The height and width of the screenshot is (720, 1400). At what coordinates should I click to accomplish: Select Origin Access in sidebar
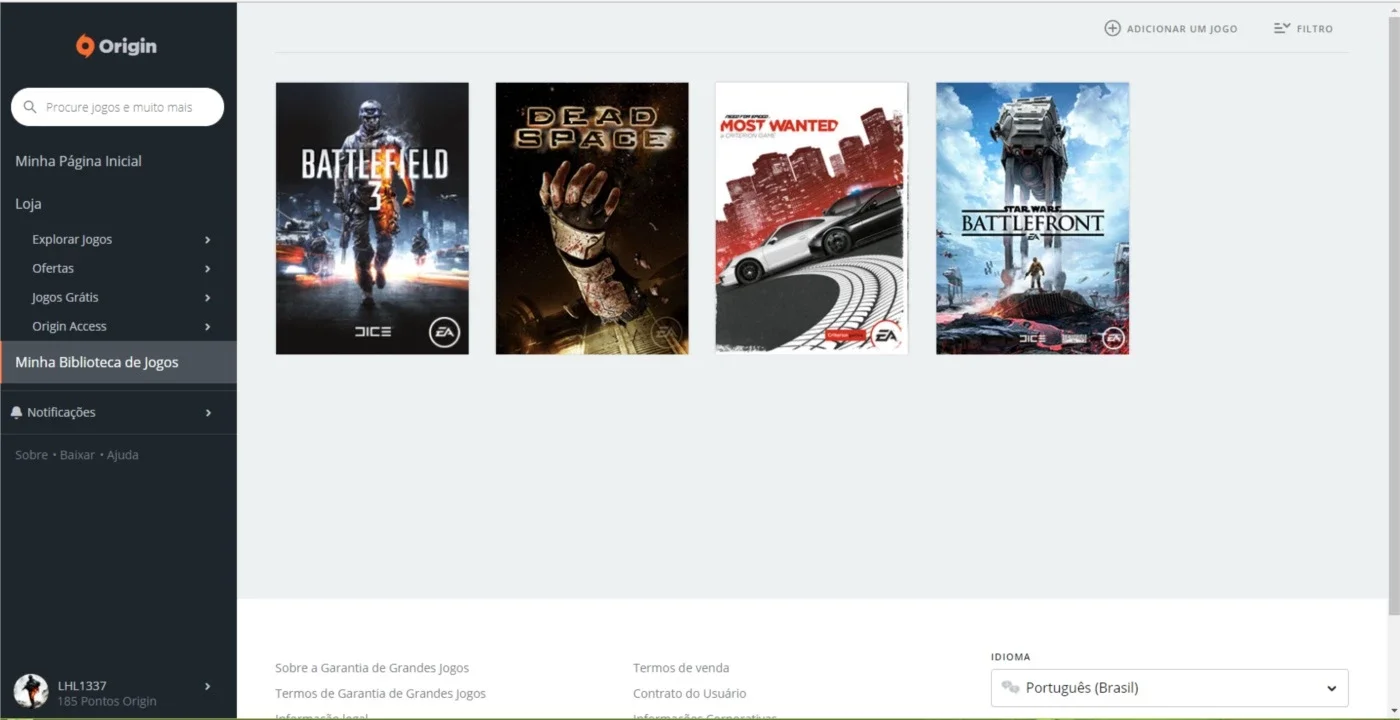pyautogui.click(x=69, y=327)
